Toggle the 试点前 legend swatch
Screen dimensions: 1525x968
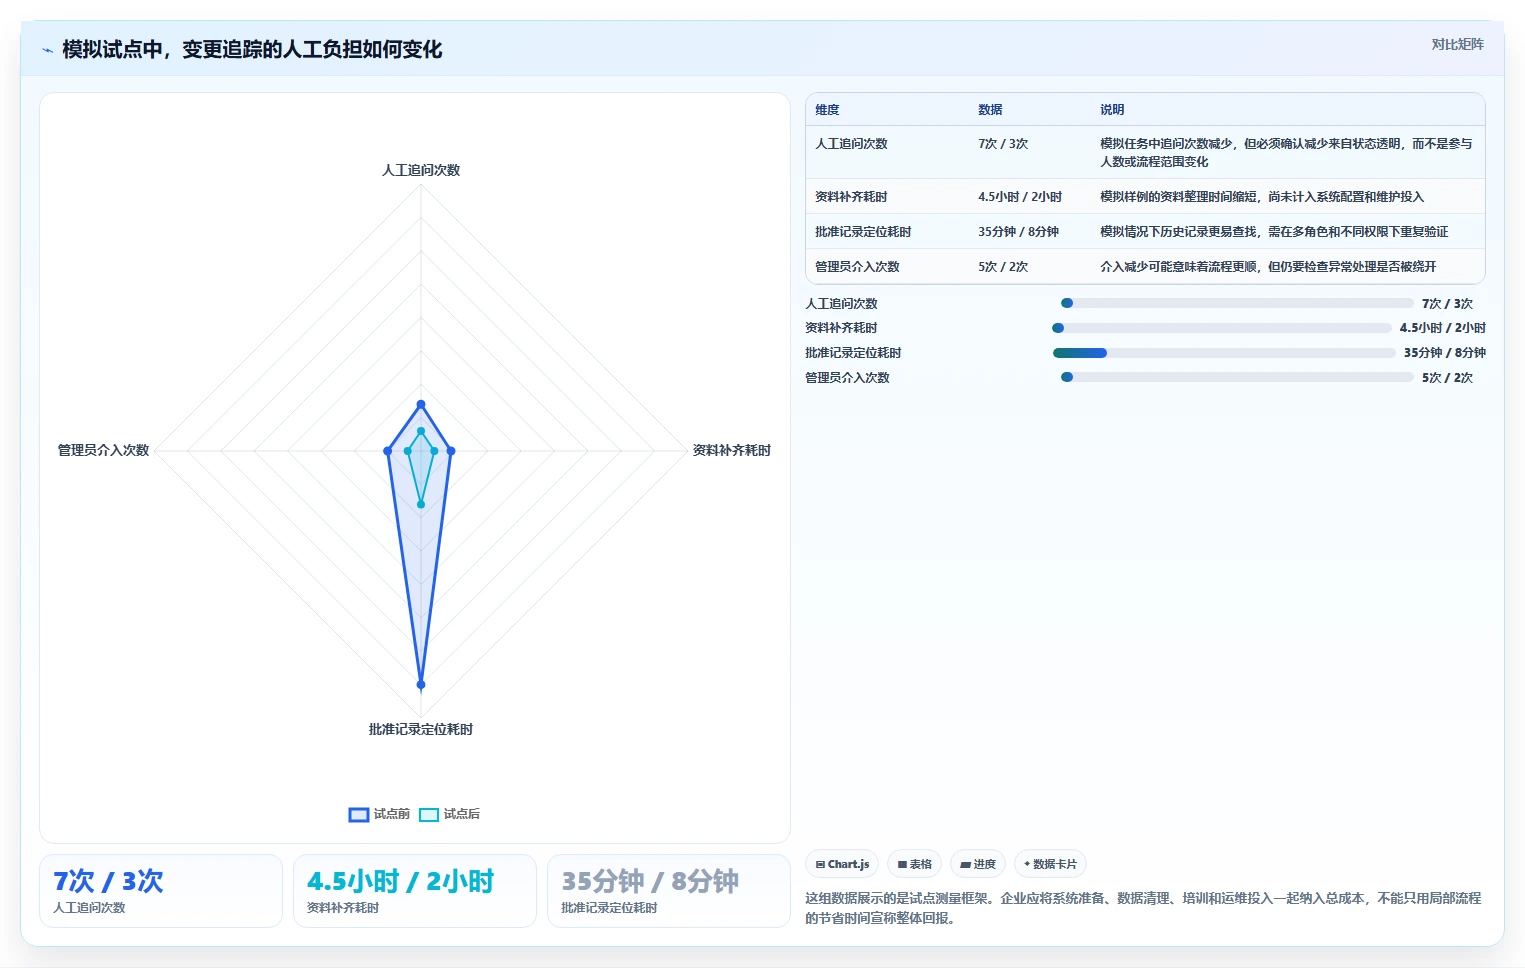(x=359, y=814)
